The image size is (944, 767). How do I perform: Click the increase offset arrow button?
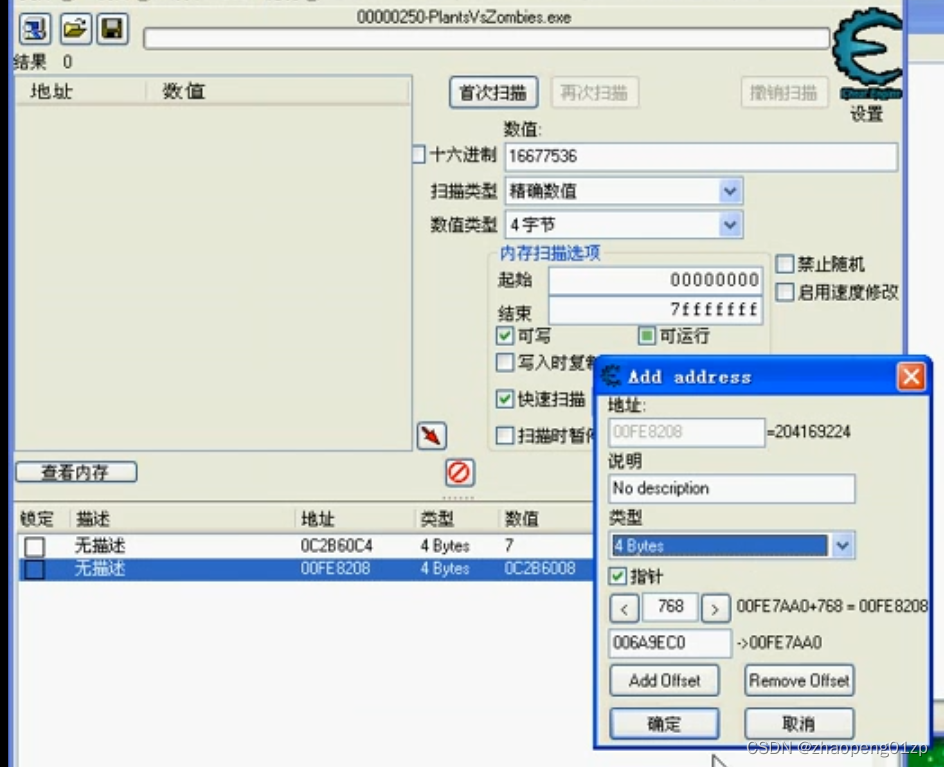click(715, 609)
